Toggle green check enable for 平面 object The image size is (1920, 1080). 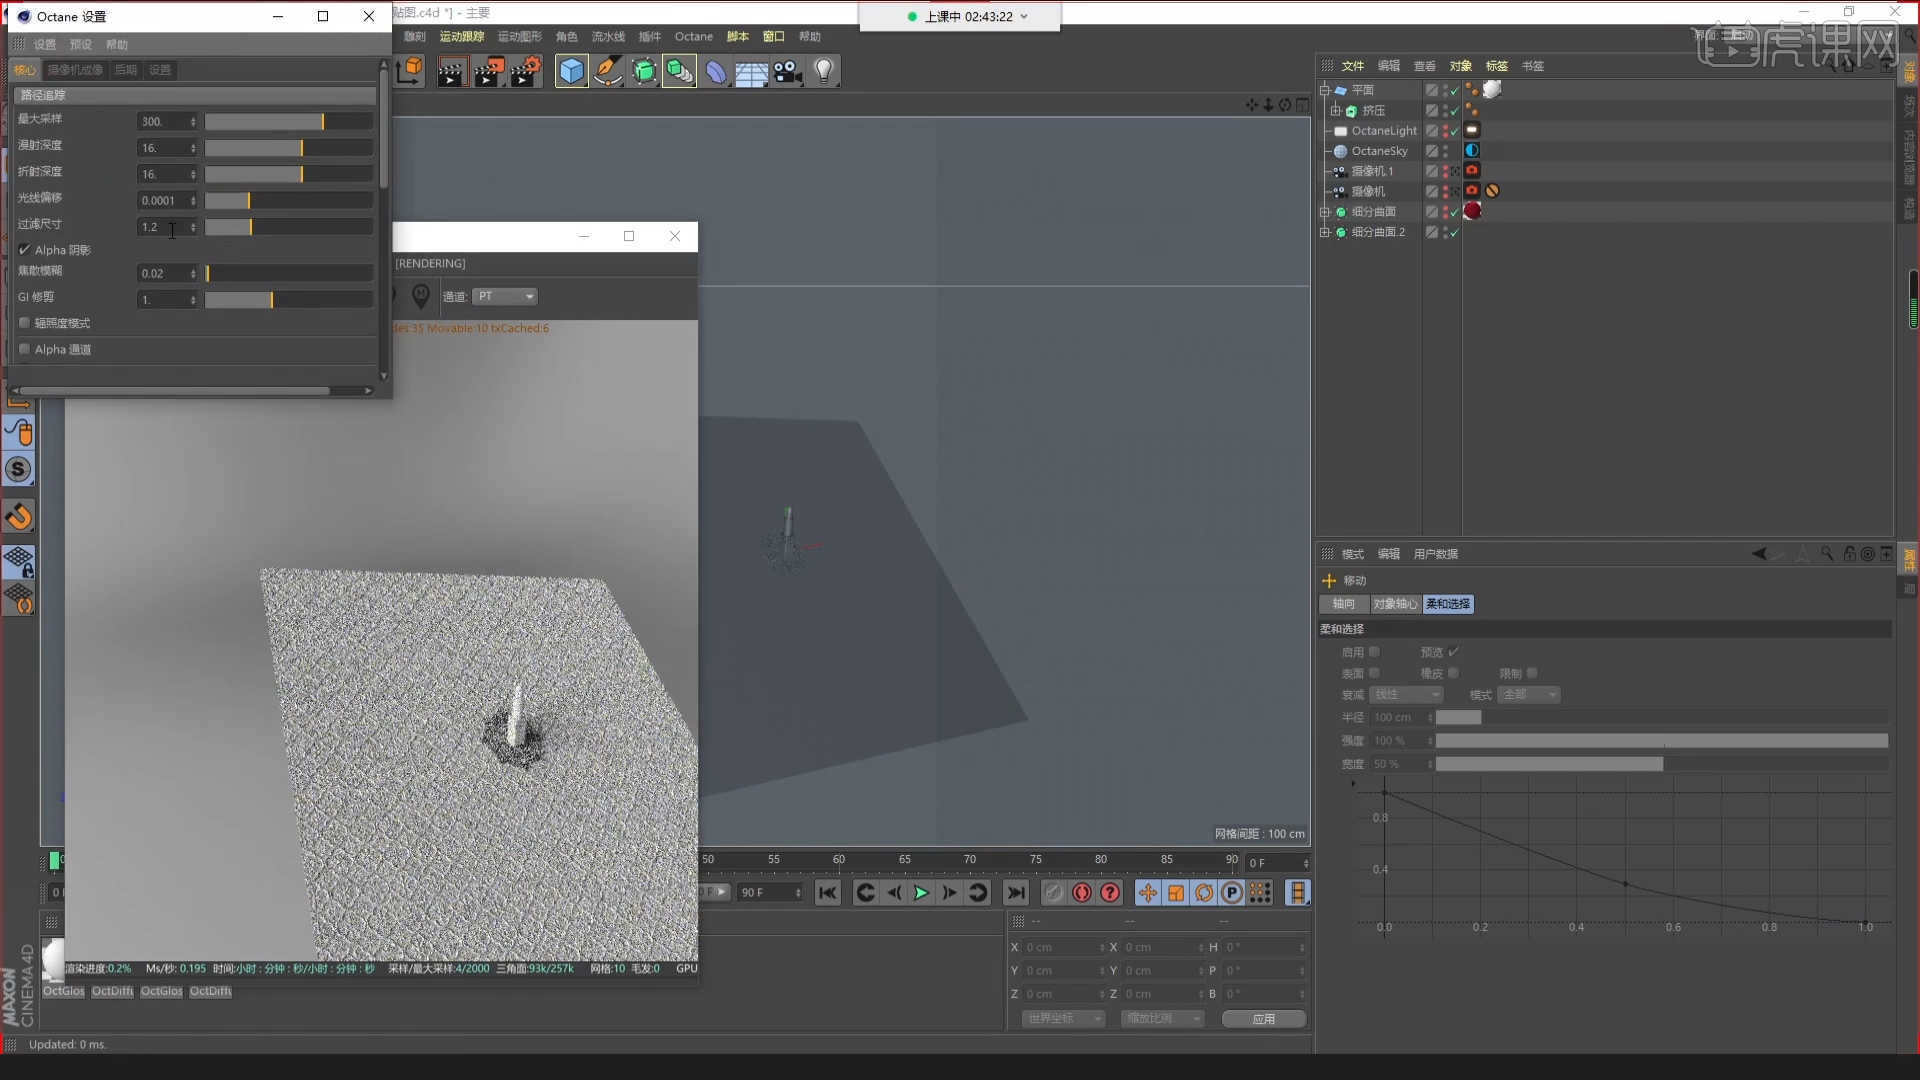(x=1455, y=90)
